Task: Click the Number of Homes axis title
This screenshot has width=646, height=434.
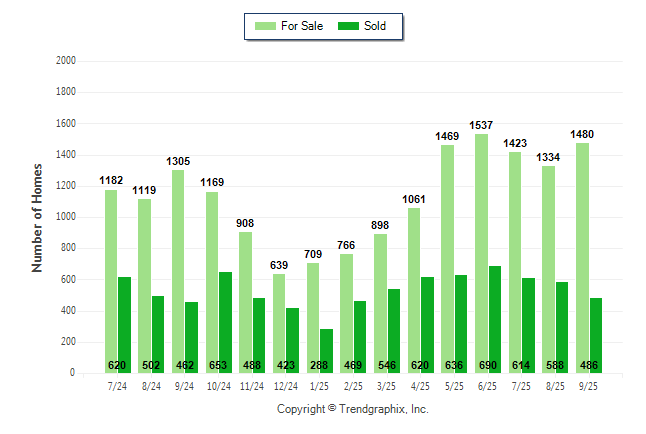Action: (x=37, y=217)
